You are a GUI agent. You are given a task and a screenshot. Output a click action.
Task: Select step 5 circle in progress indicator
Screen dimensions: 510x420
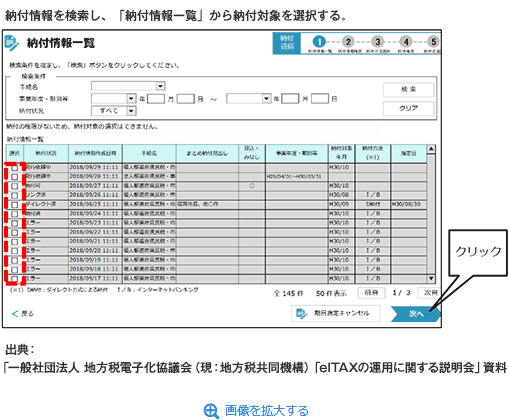tap(433, 42)
